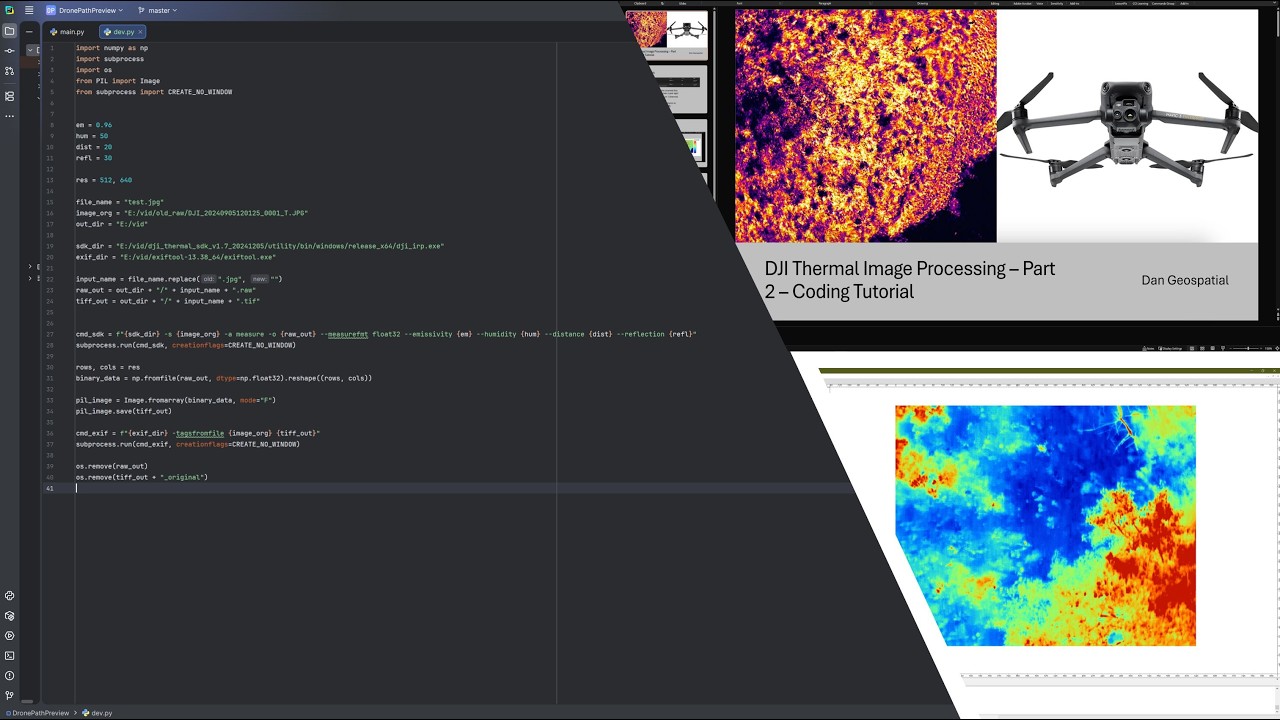Open the Git tool window
This screenshot has height=720, width=1280.
tap(9, 696)
